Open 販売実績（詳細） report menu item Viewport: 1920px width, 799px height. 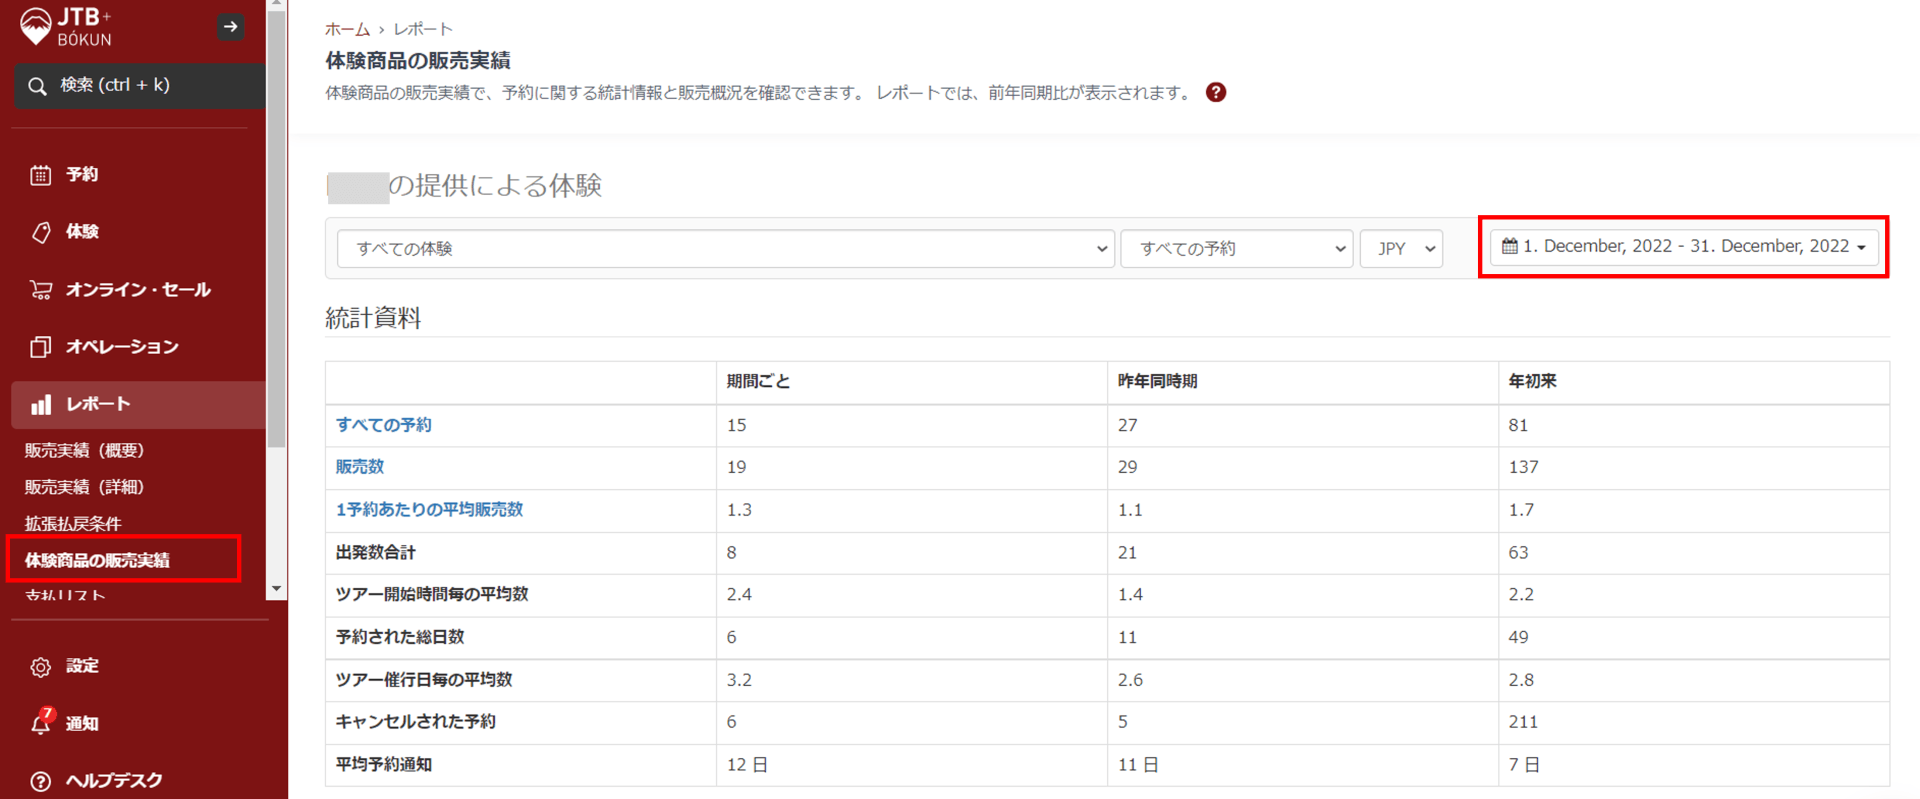point(85,487)
